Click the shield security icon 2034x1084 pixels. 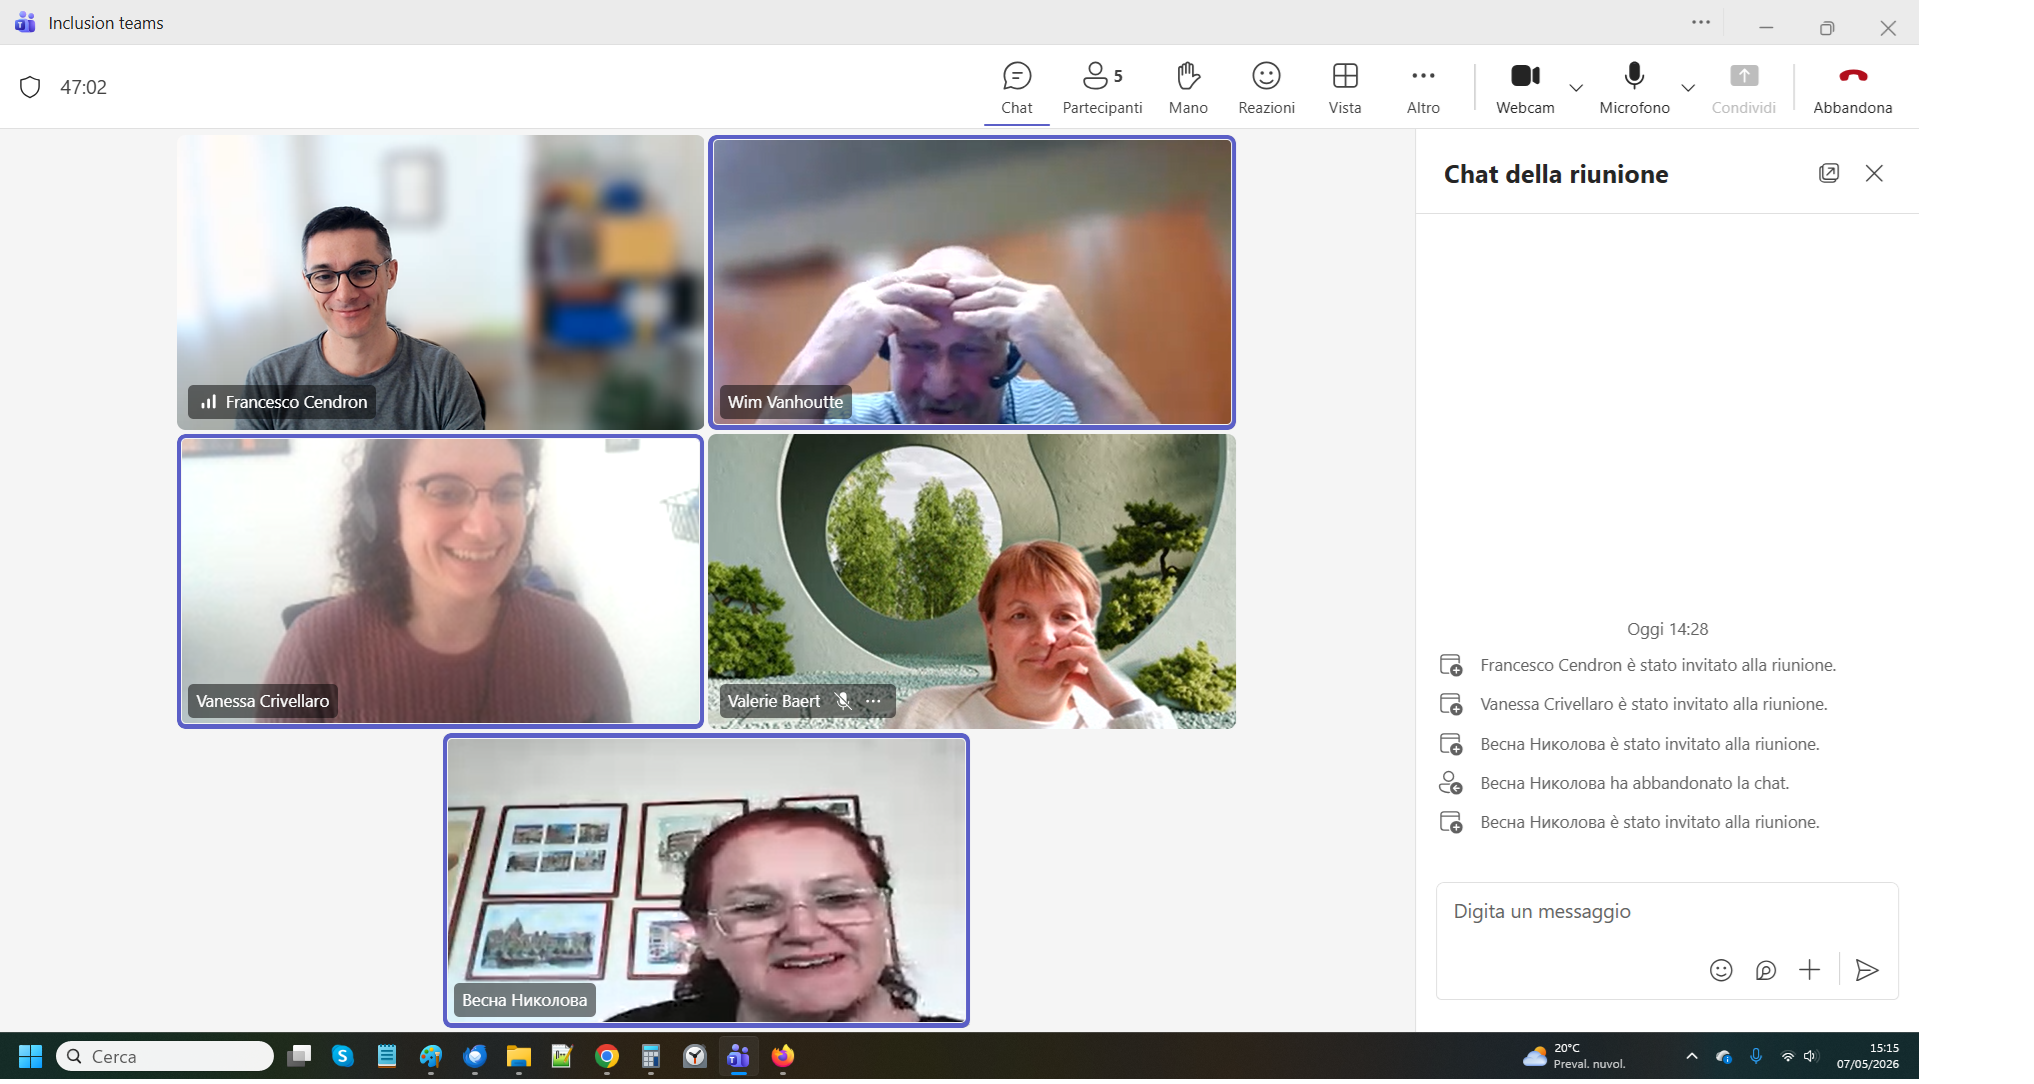click(30, 87)
